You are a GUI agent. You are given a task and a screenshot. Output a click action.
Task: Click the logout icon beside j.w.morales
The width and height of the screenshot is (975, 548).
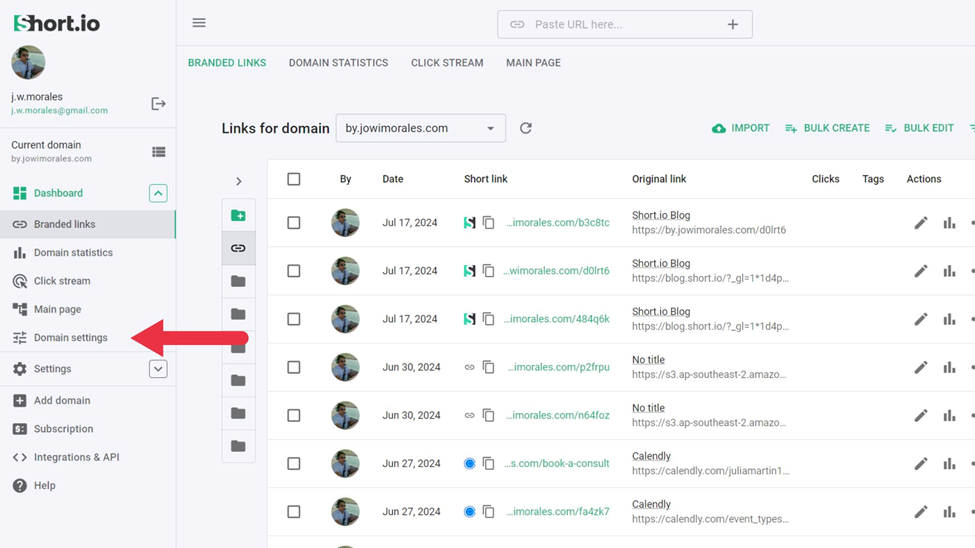(158, 104)
